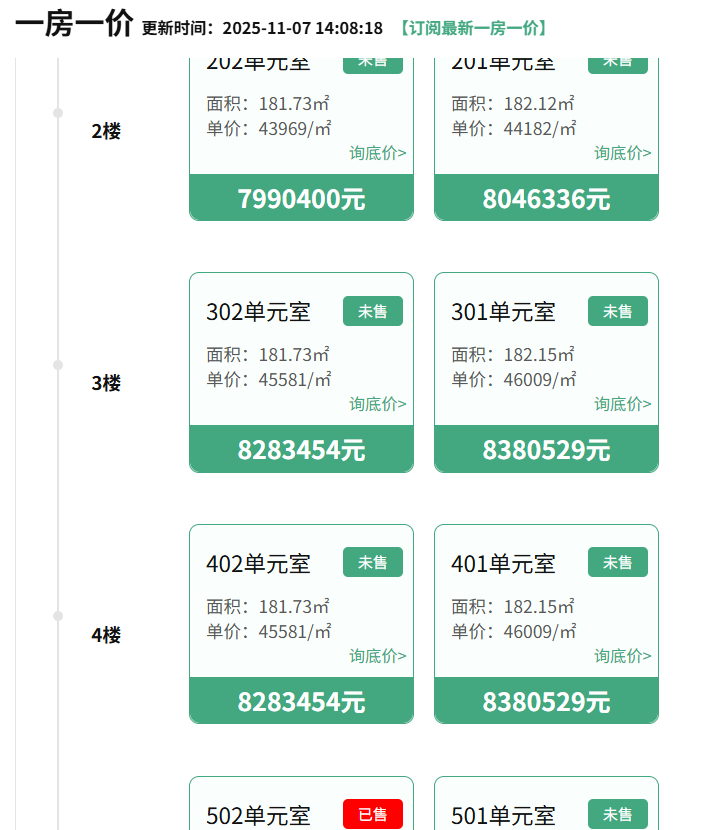Click the 未售 badge on unit 402
This screenshot has height=830, width=720.
click(372, 563)
